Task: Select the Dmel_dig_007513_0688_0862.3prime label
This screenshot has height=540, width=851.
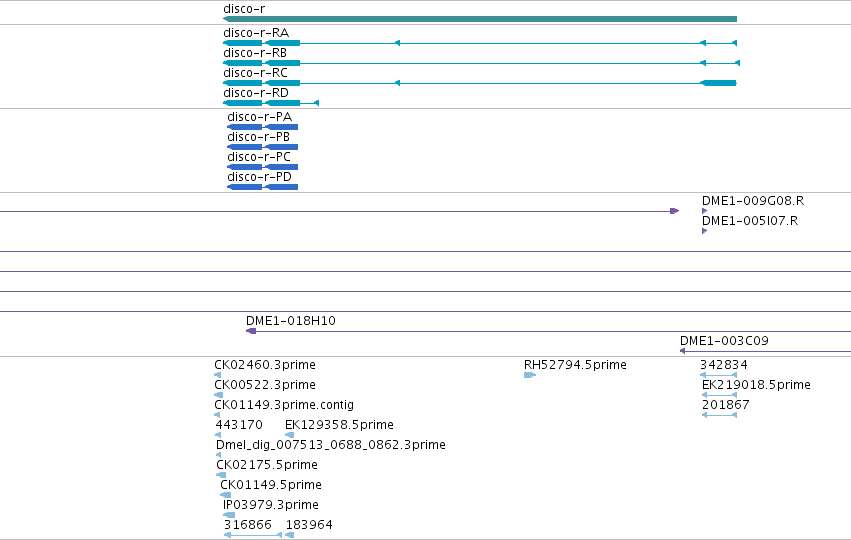Action: (x=331, y=445)
